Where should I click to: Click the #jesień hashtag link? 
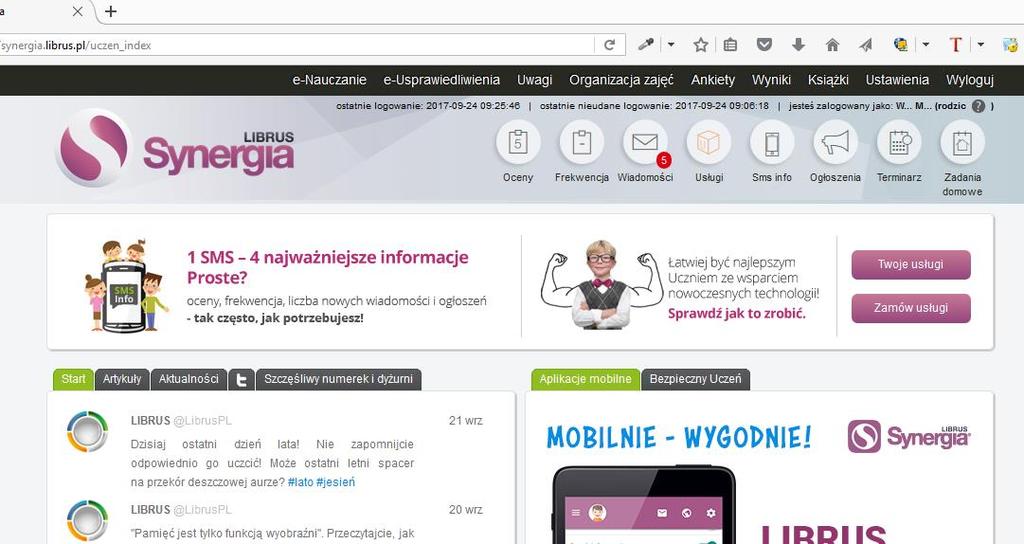pos(336,483)
